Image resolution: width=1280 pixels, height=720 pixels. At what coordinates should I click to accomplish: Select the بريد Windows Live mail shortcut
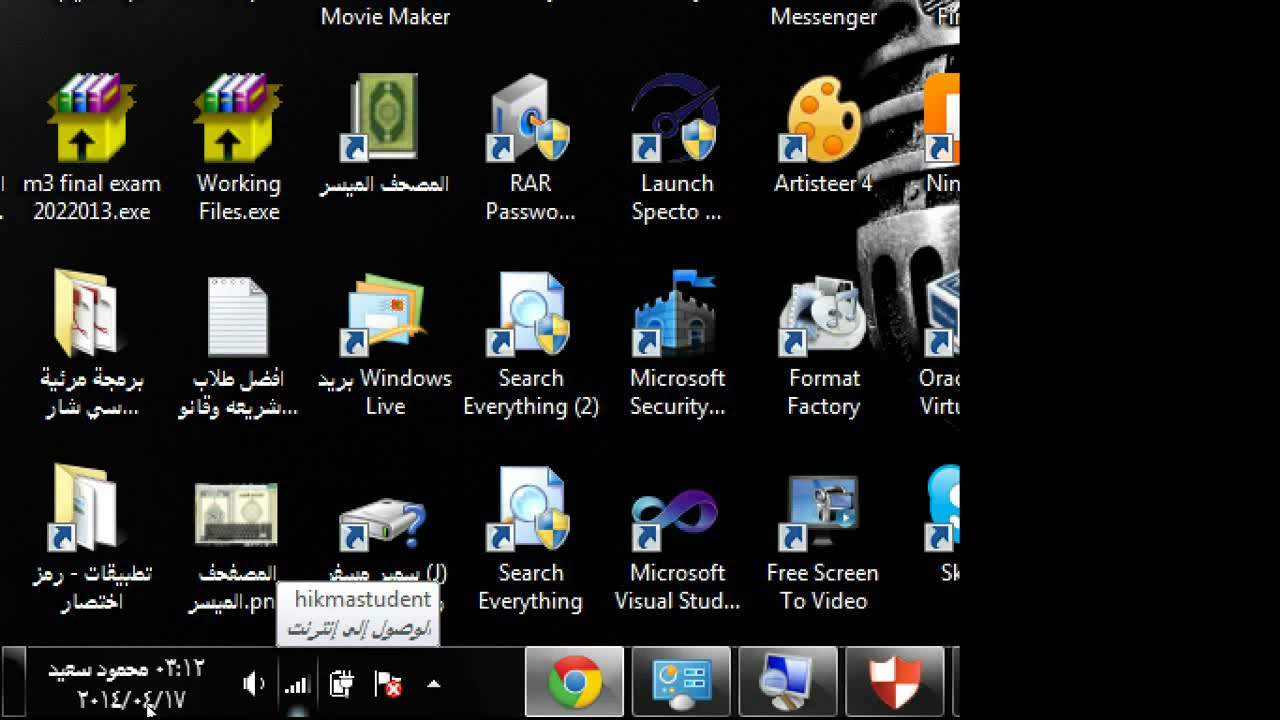click(384, 313)
